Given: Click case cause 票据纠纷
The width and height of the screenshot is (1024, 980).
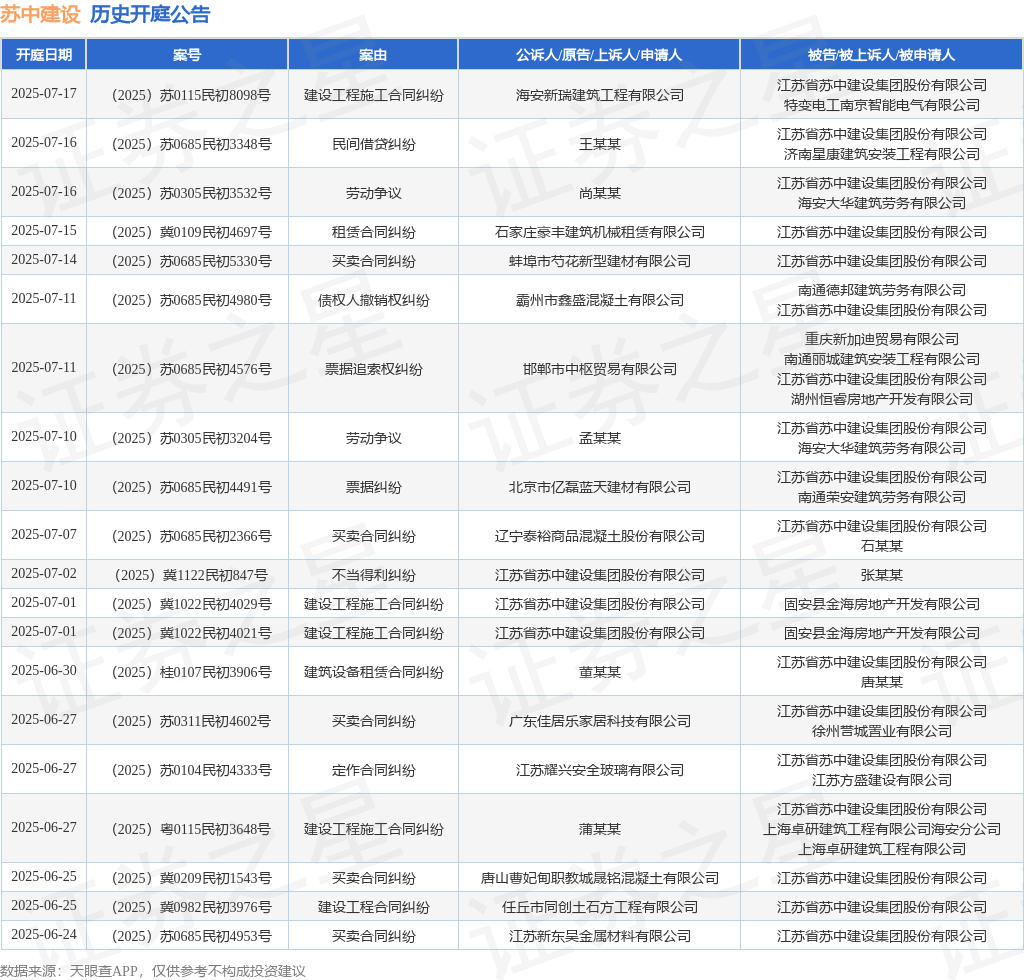Looking at the screenshot, I should pyautogui.click(x=374, y=487).
